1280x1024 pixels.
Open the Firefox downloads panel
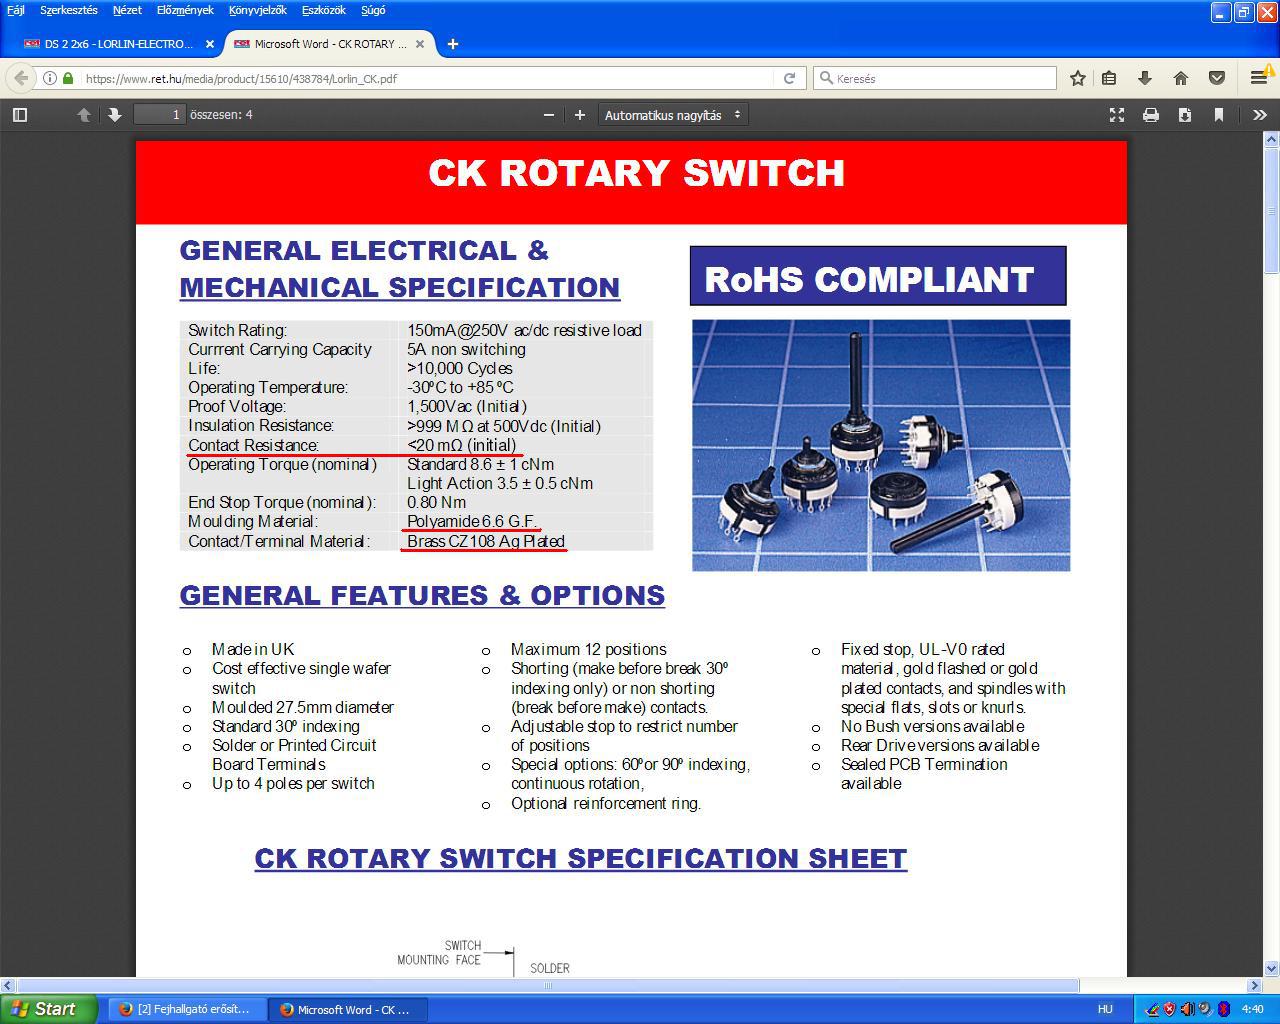tap(1145, 78)
